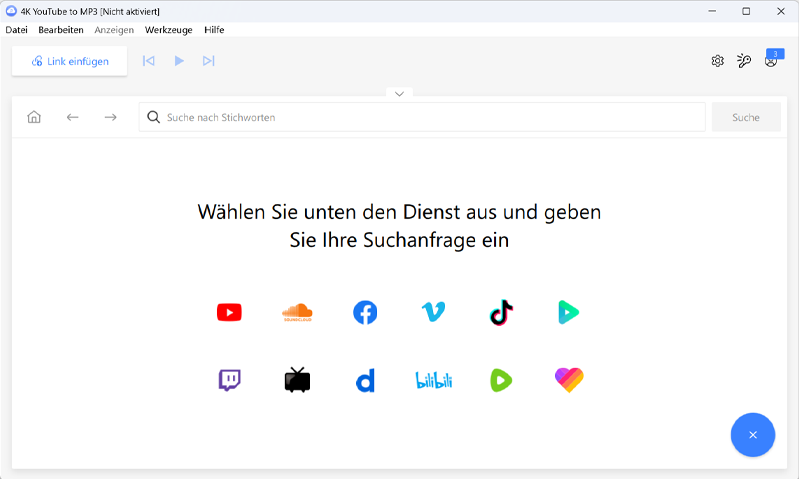This screenshot has height=479, width=800.
Task: Select the Twitch service icon
Action: click(229, 380)
